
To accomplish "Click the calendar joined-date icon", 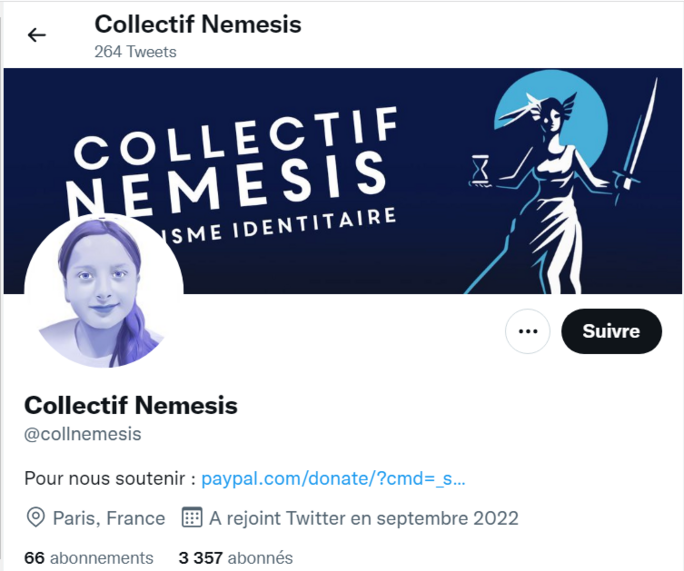I will click(x=192, y=518).
